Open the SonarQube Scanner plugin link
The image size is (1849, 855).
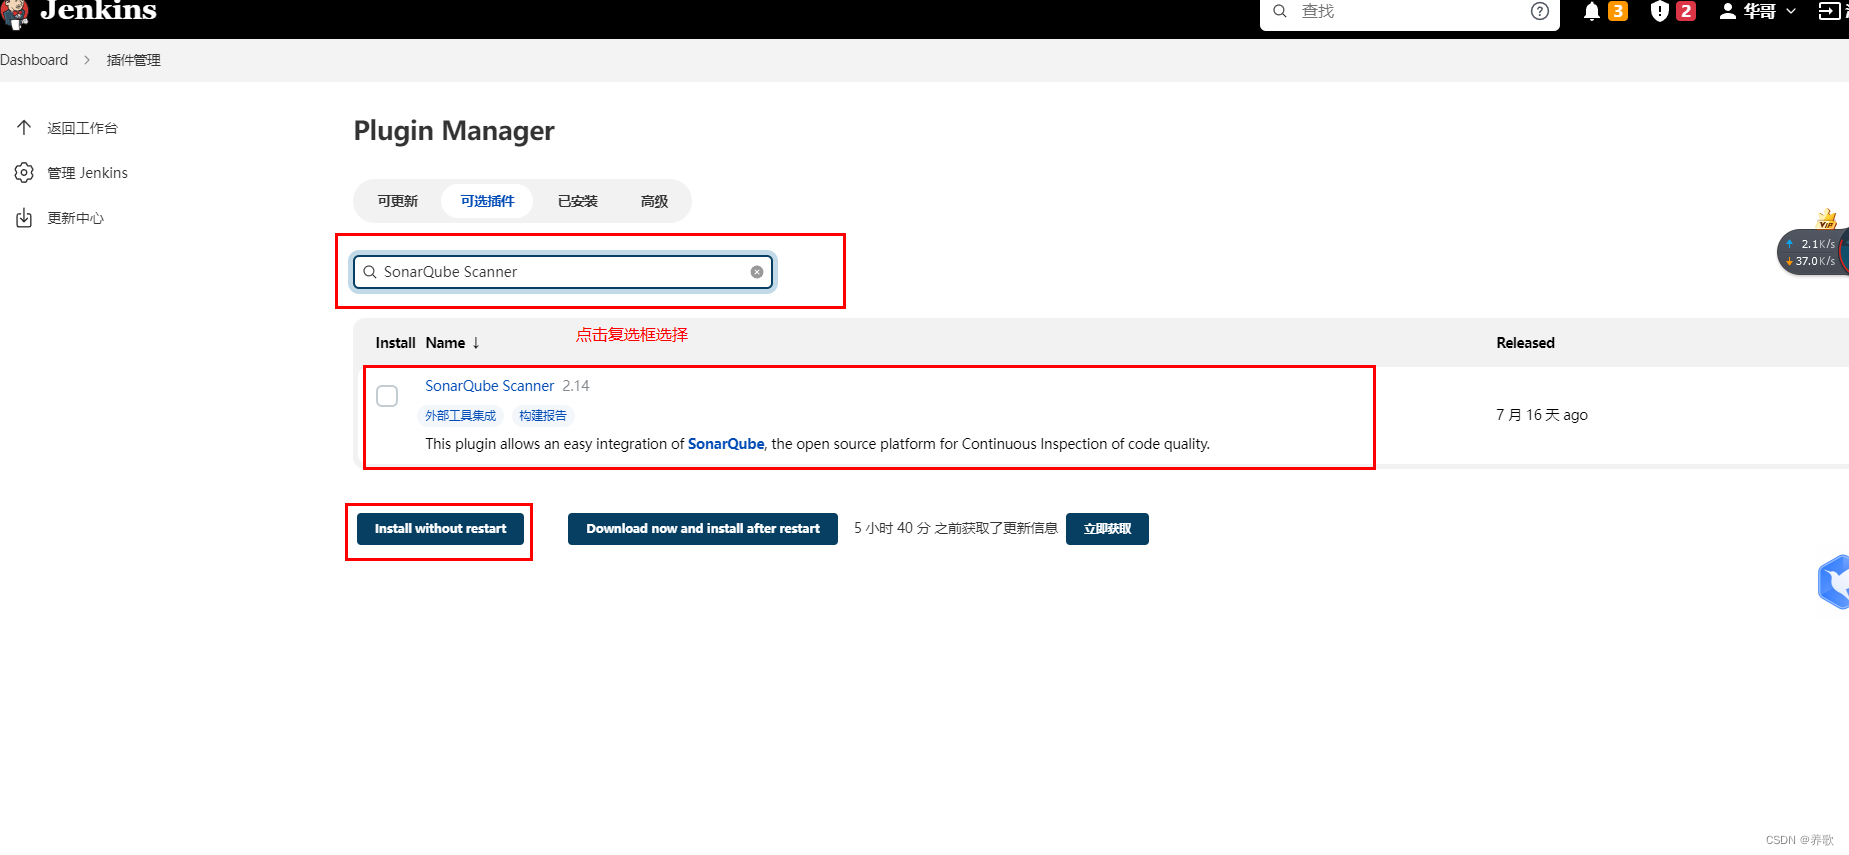pyautogui.click(x=489, y=386)
